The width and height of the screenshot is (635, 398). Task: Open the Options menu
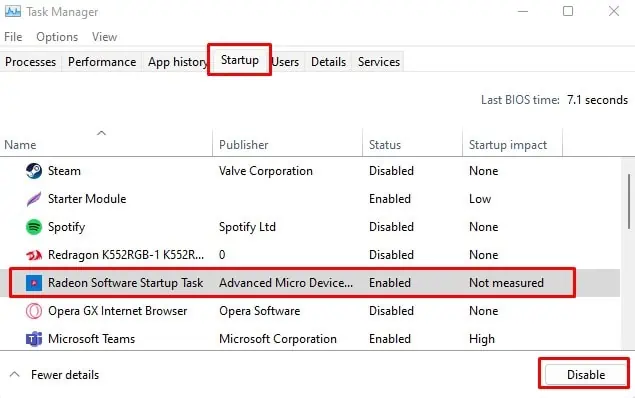coord(57,37)
